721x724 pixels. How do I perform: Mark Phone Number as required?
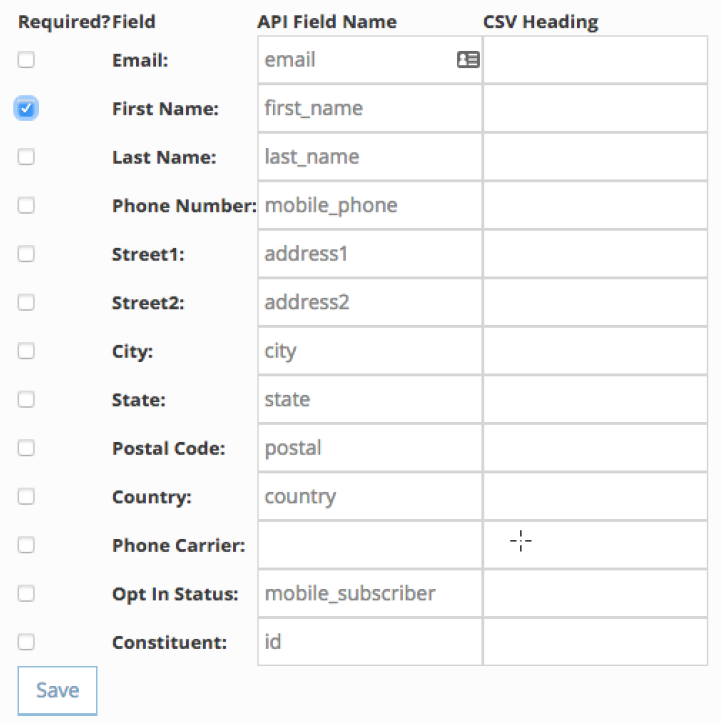point(26,205)
